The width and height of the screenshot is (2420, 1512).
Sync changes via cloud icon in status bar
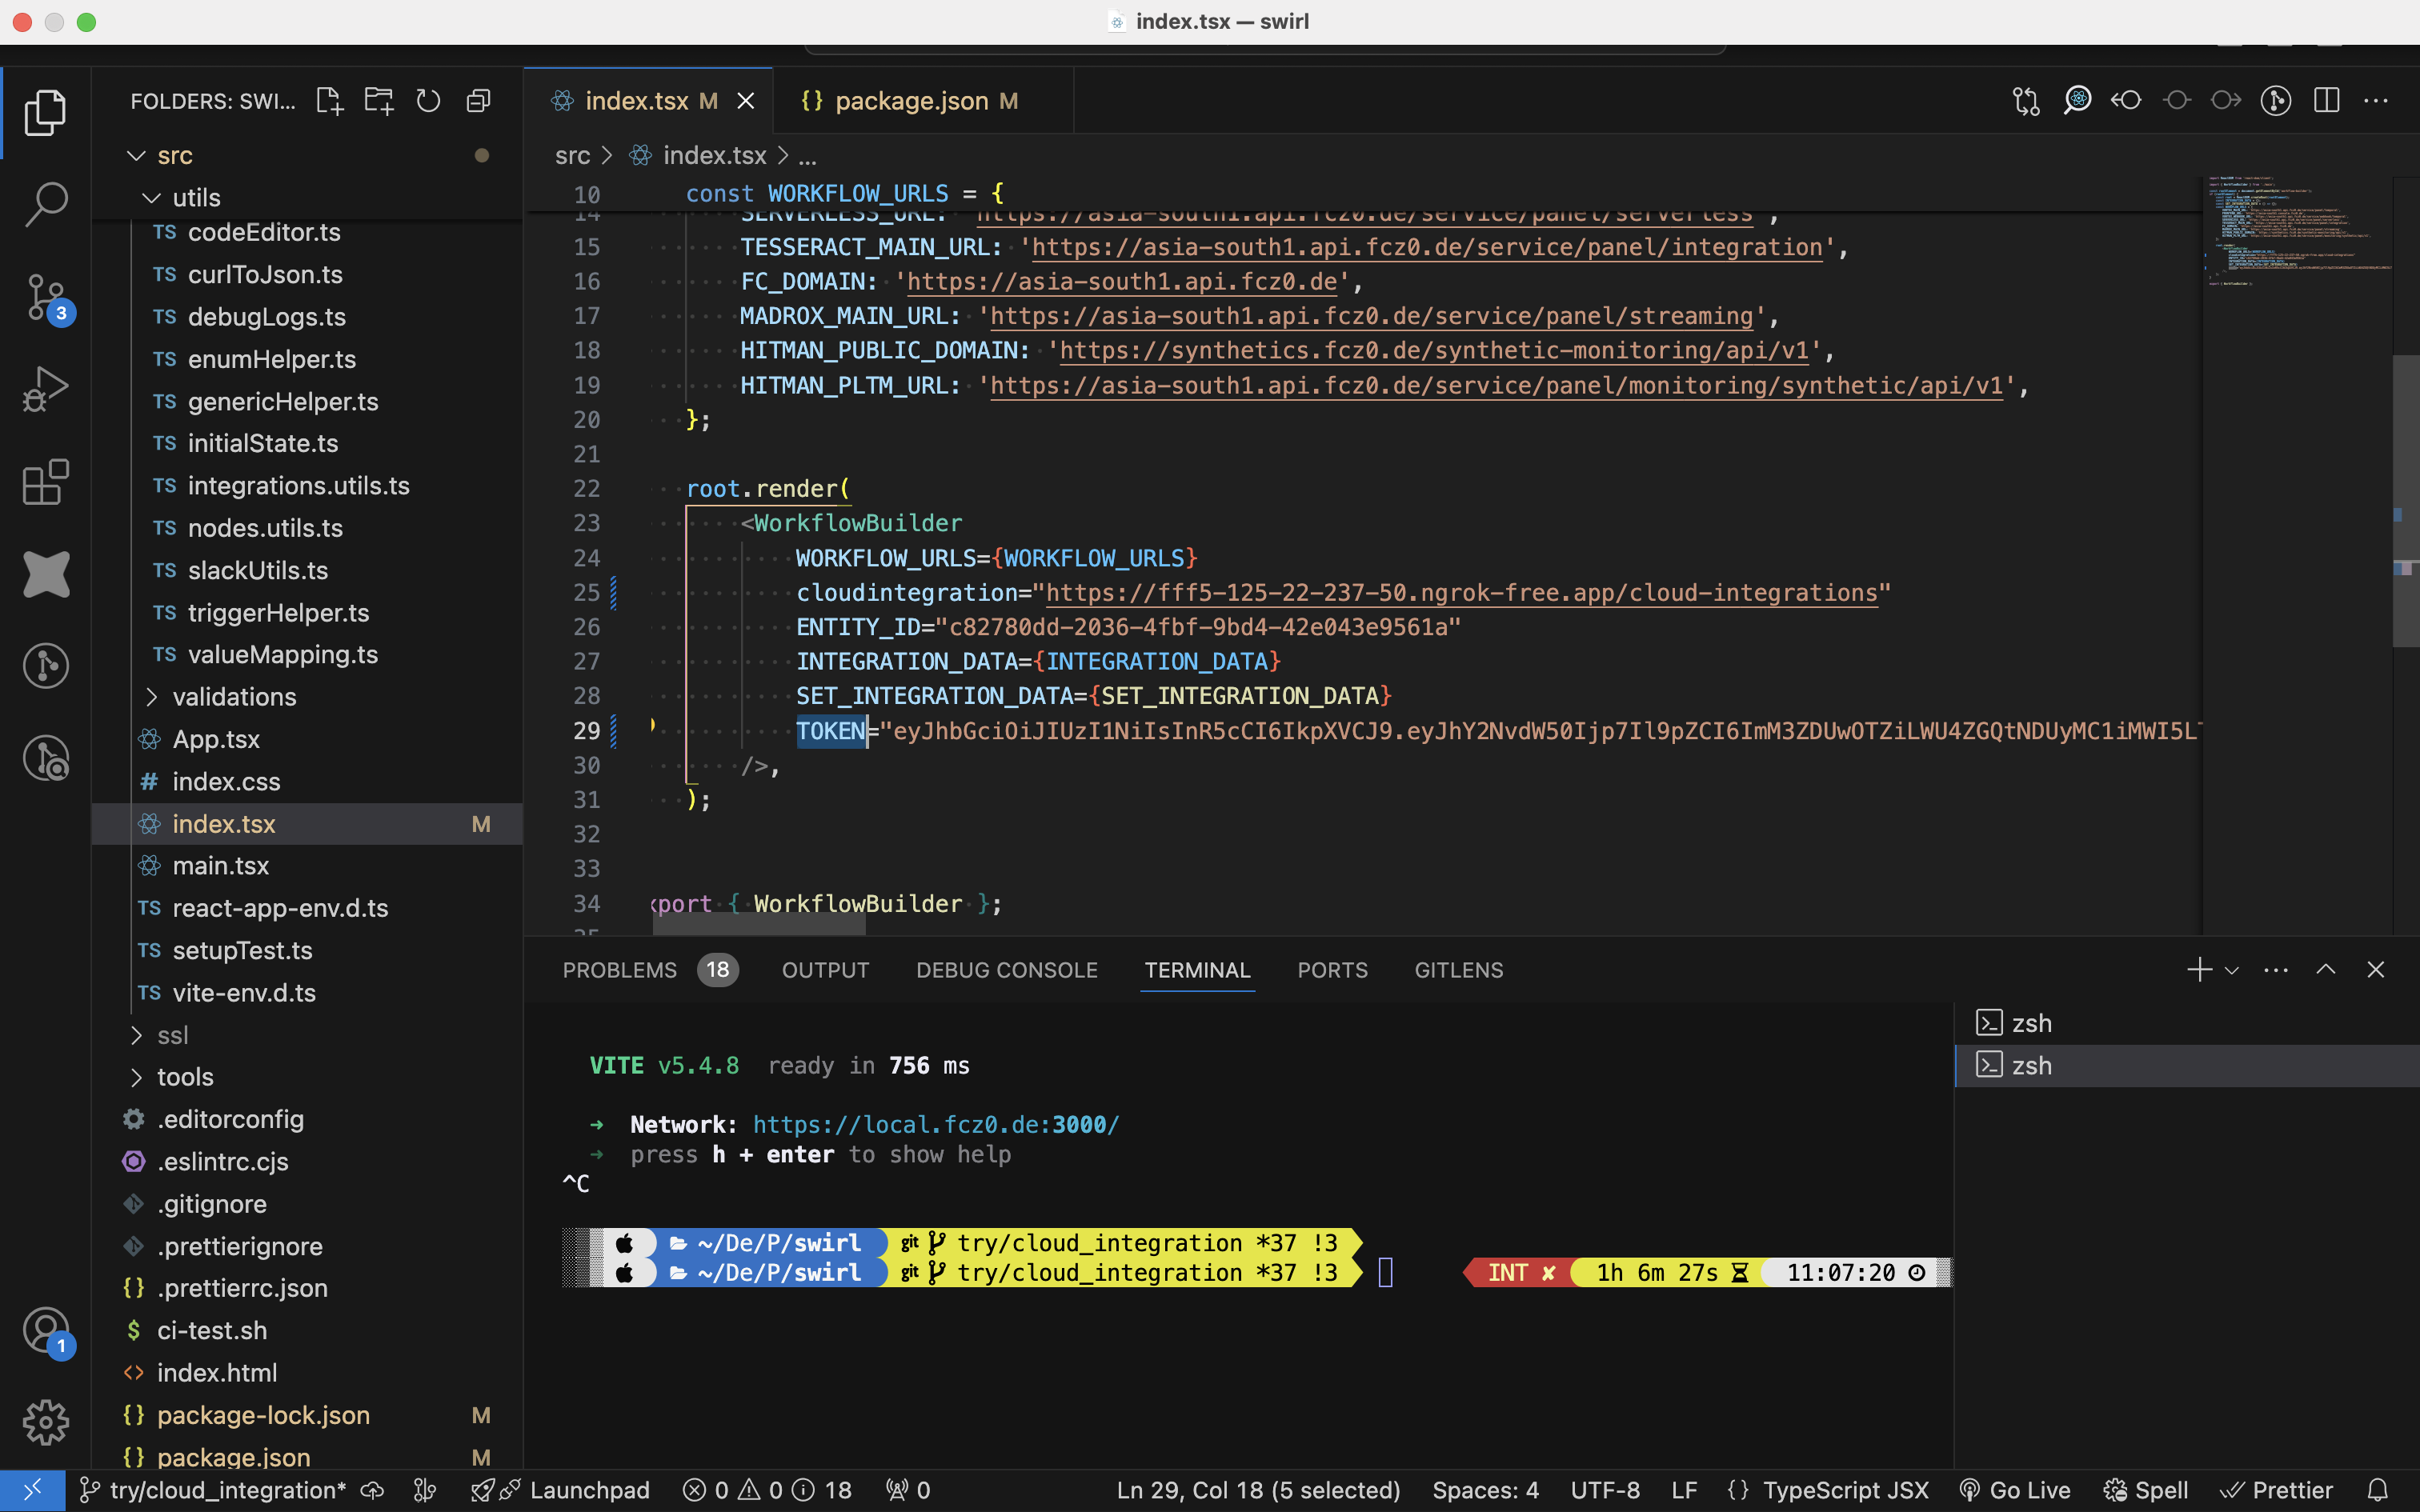(x=372, y=1490)
